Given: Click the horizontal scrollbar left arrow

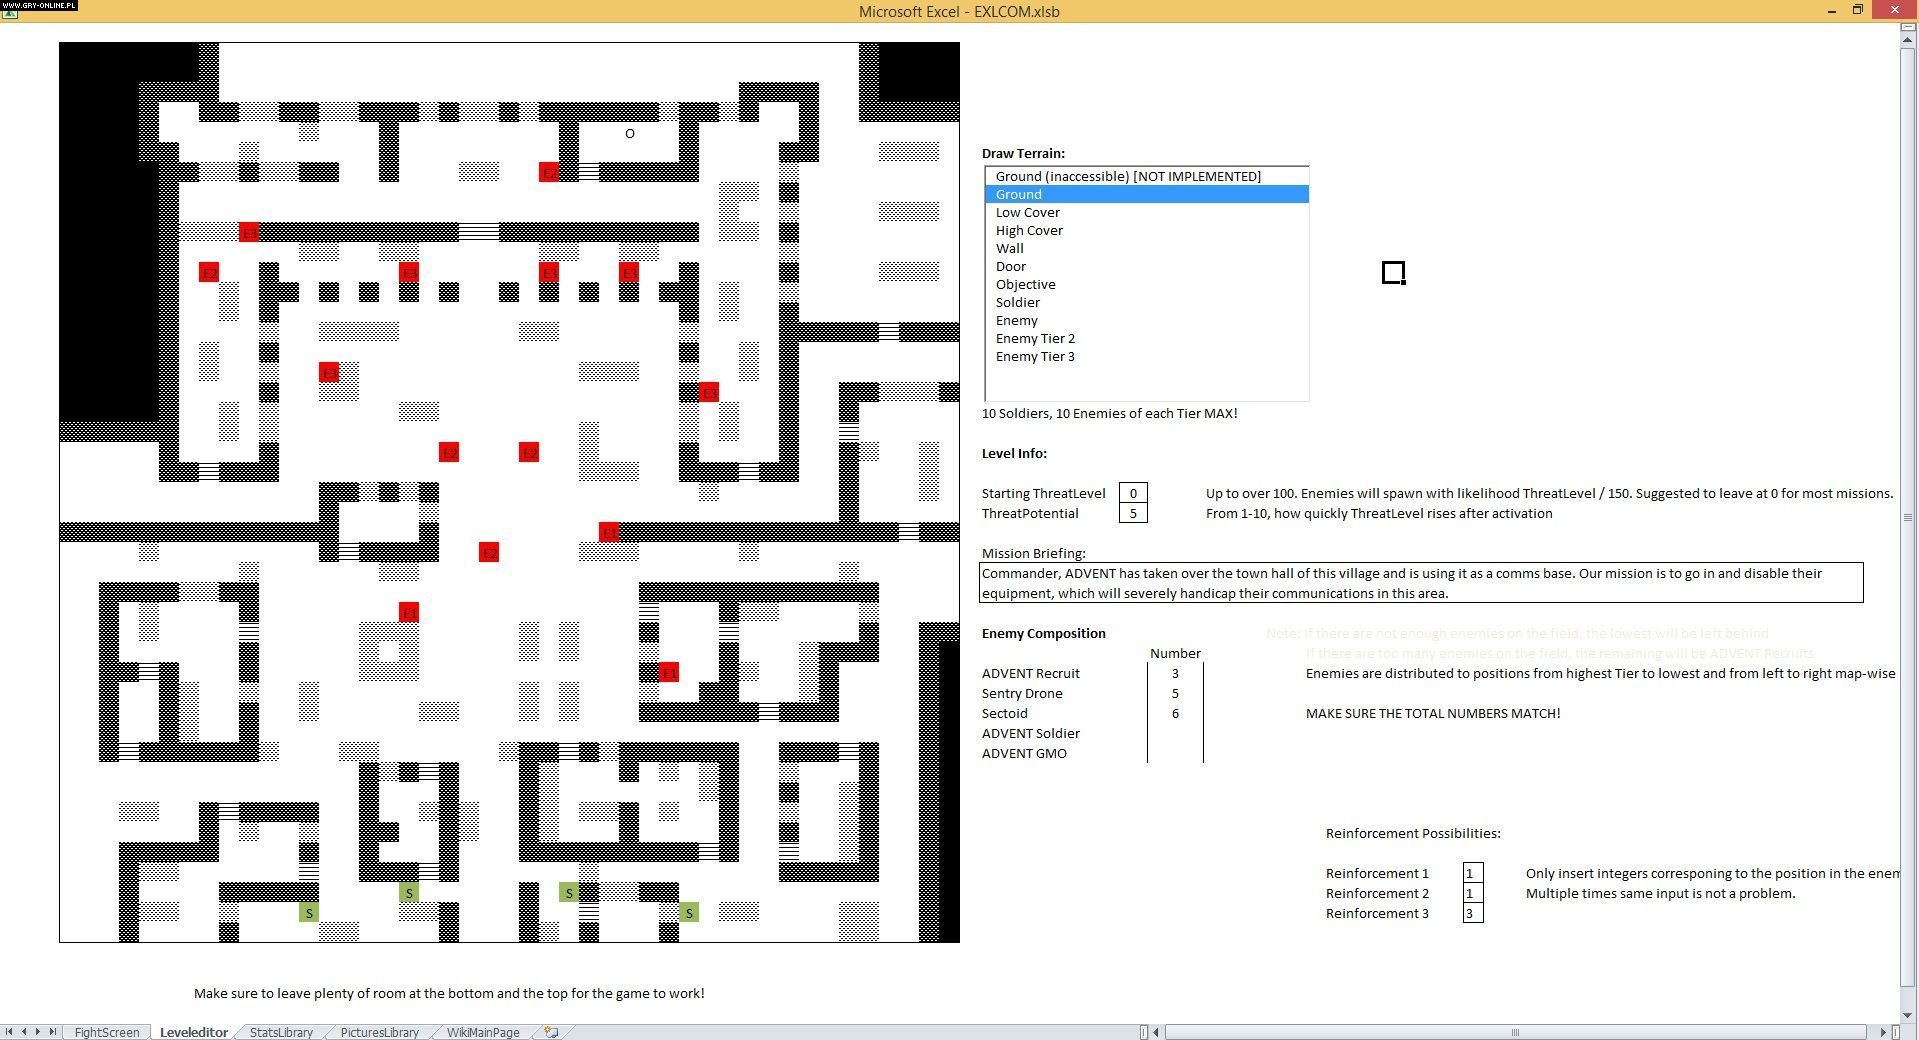Looking at the screenshot, I should [x=1156, y=1032].
